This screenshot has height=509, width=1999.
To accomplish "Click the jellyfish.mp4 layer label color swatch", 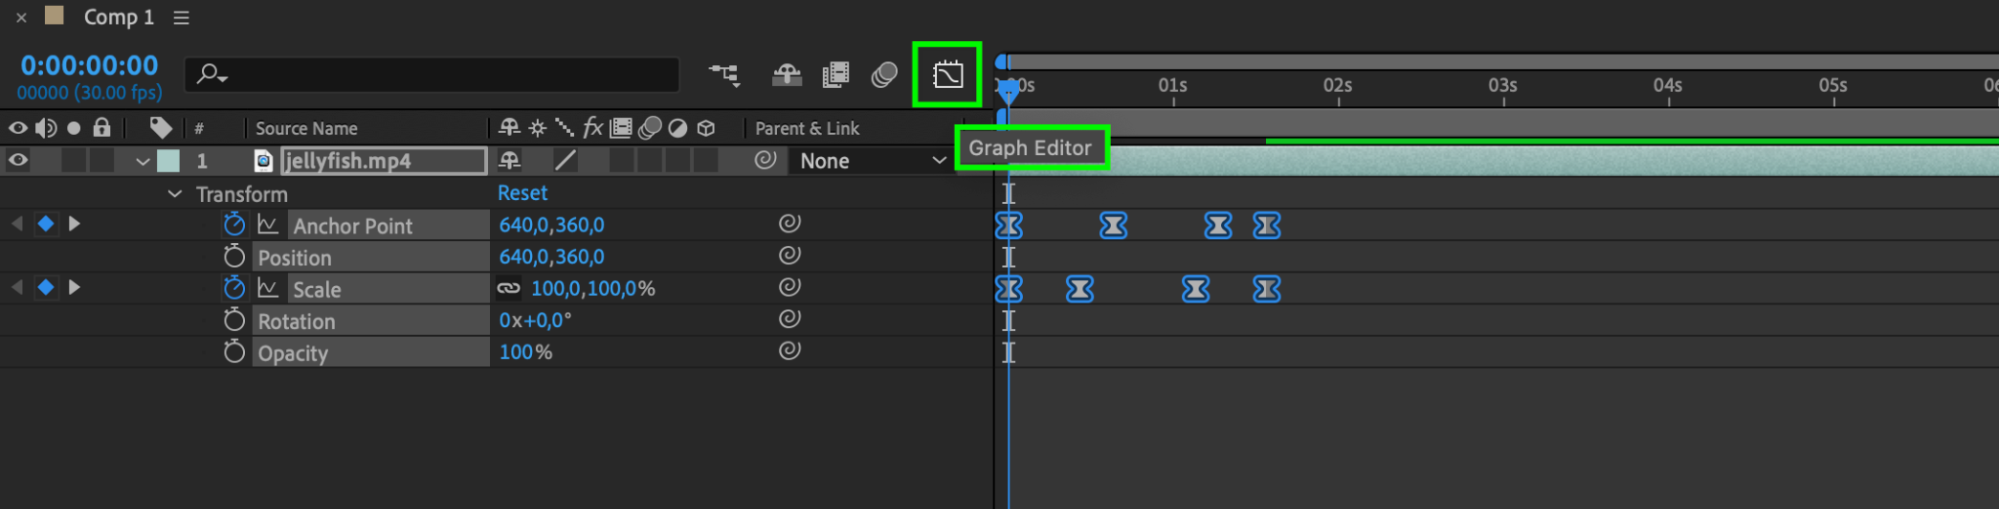I will (x=168, y=161).
